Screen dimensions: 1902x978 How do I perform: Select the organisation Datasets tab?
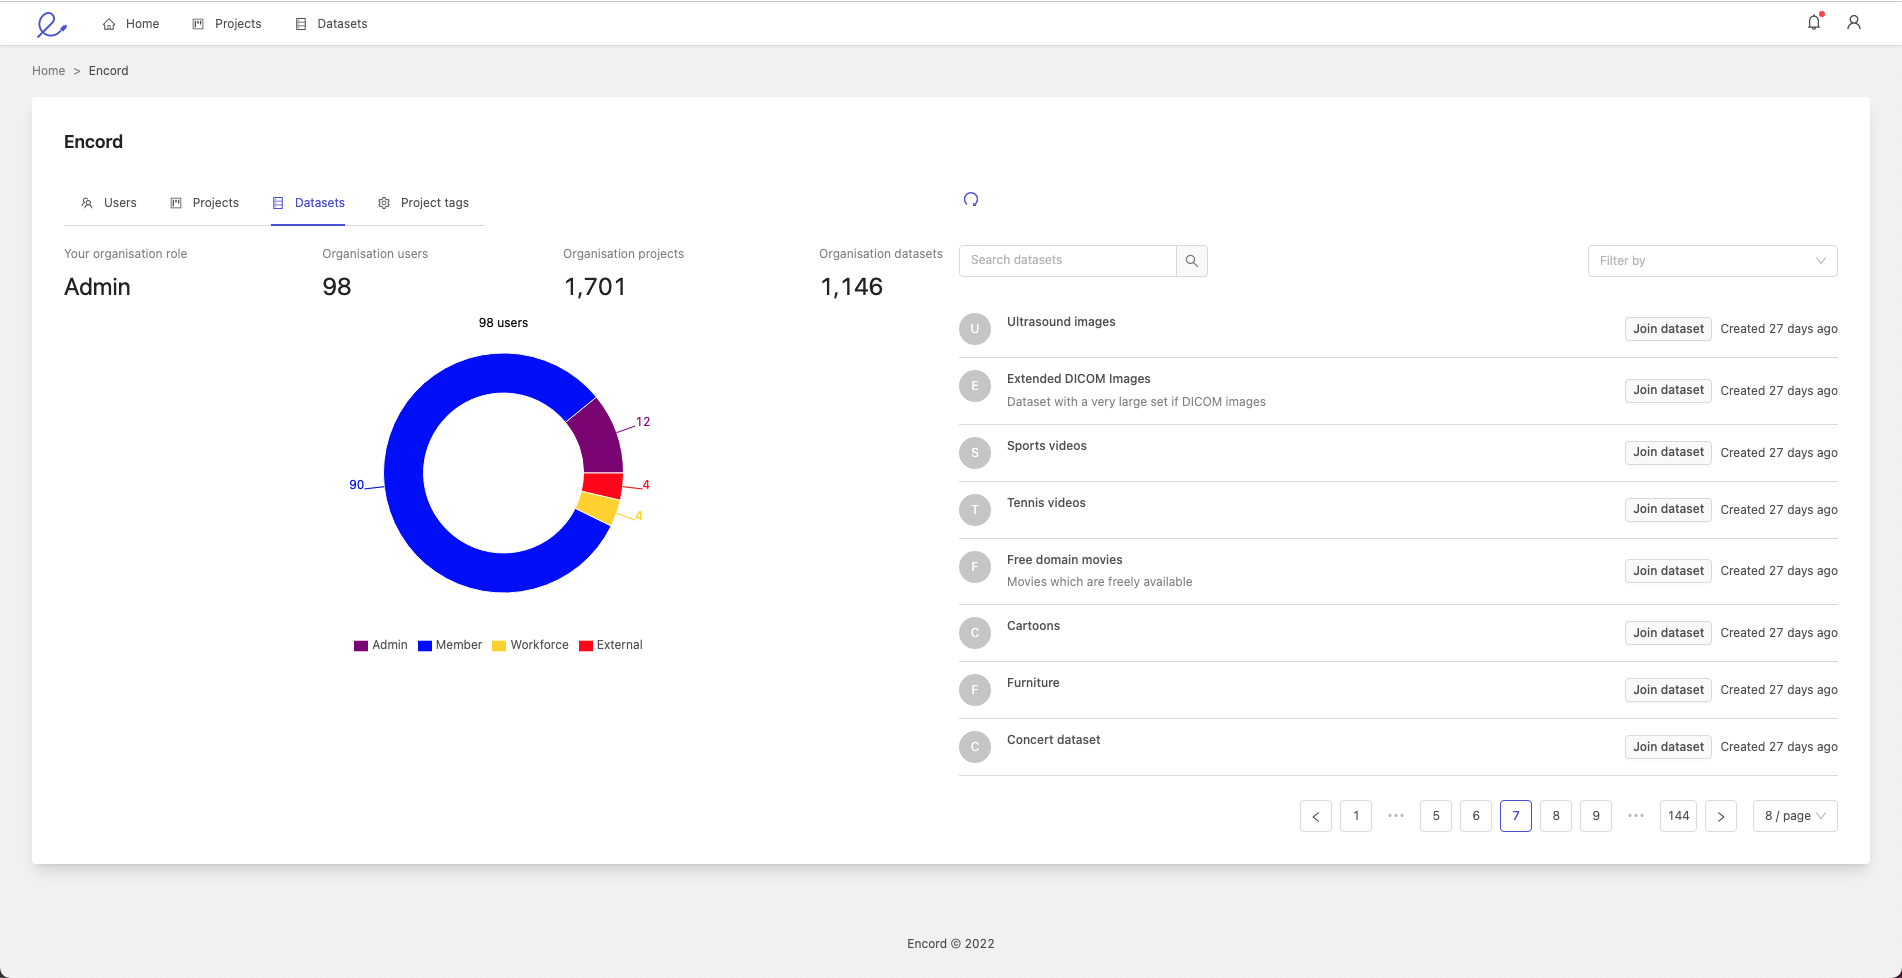(308, 203)
